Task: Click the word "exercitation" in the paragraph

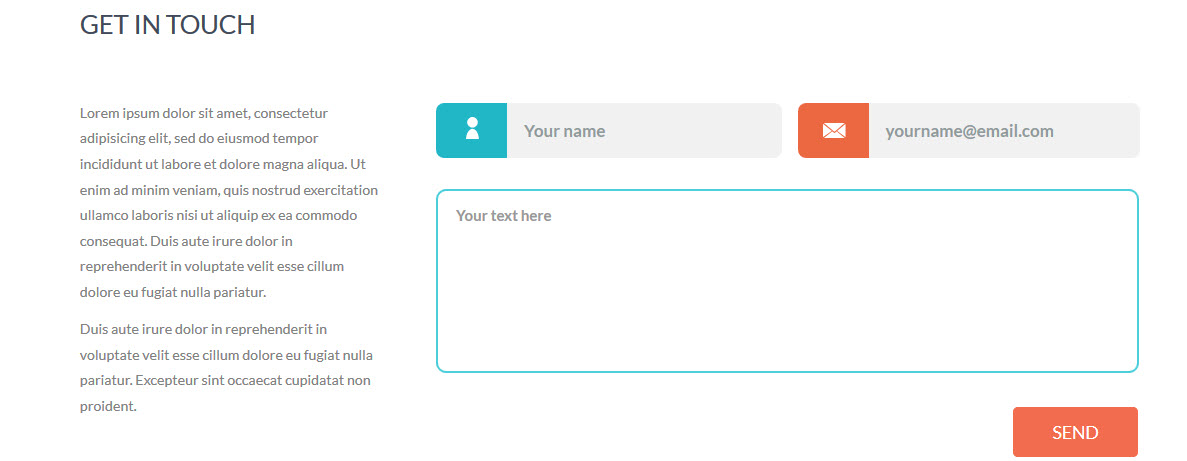Action: 338,190
